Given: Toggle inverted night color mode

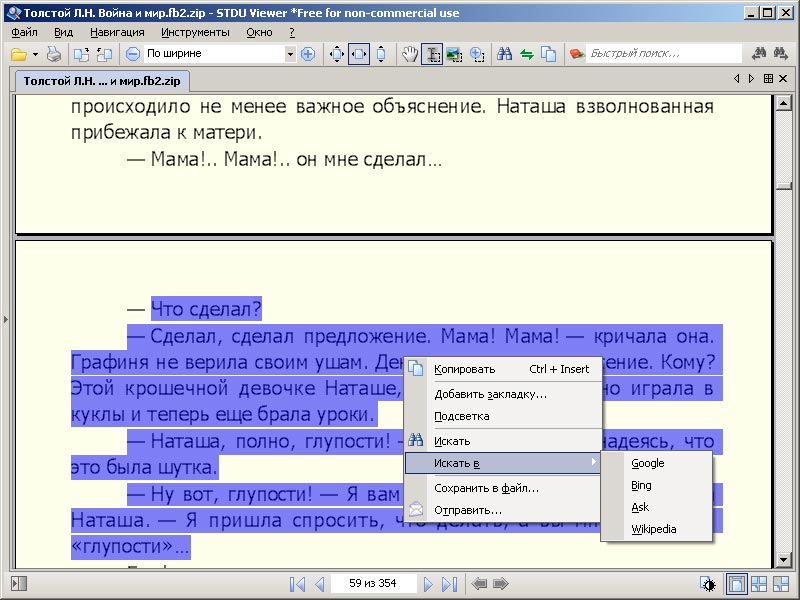Looking at the screenshot, I should coord(708,584).
